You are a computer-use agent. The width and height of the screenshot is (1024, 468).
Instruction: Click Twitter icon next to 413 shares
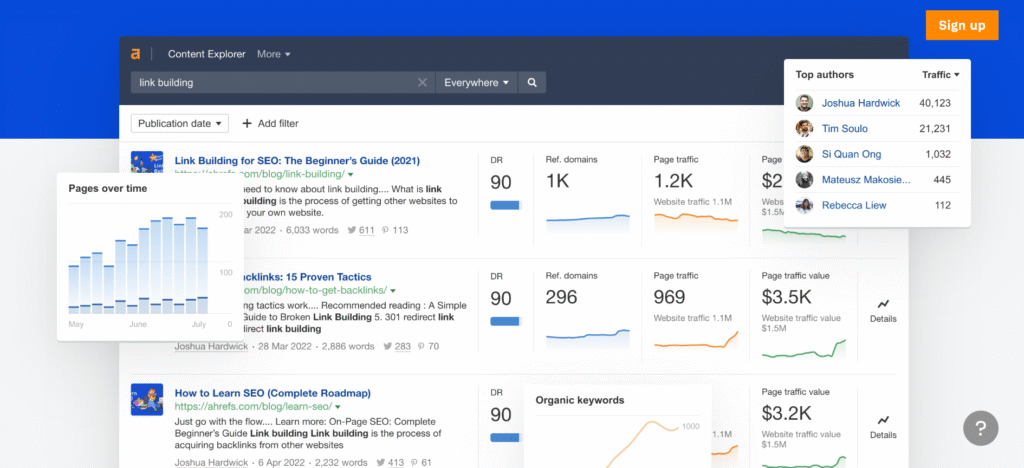tap(381, 463)
